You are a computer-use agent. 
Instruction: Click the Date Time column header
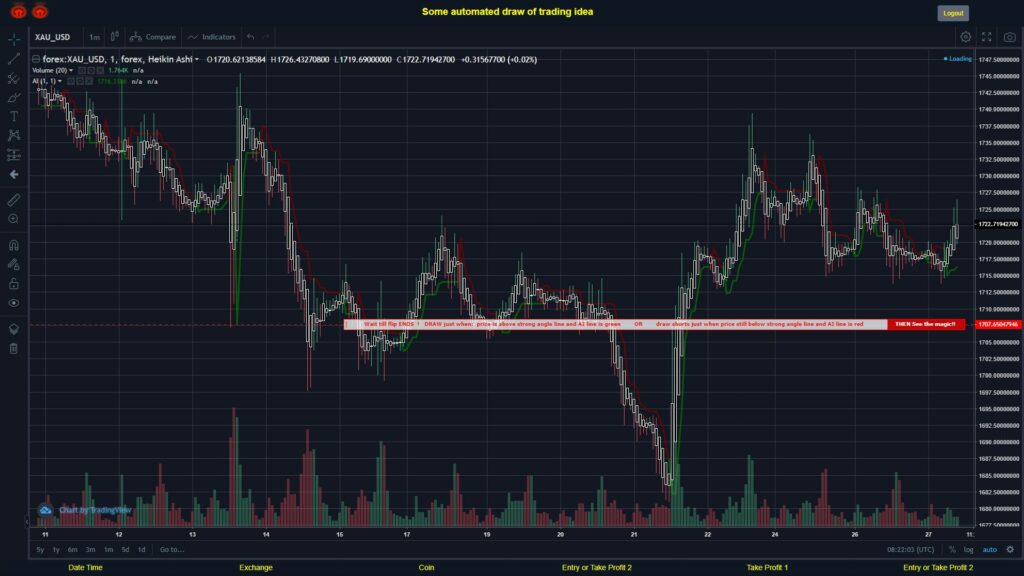click(x=86, y=568)
